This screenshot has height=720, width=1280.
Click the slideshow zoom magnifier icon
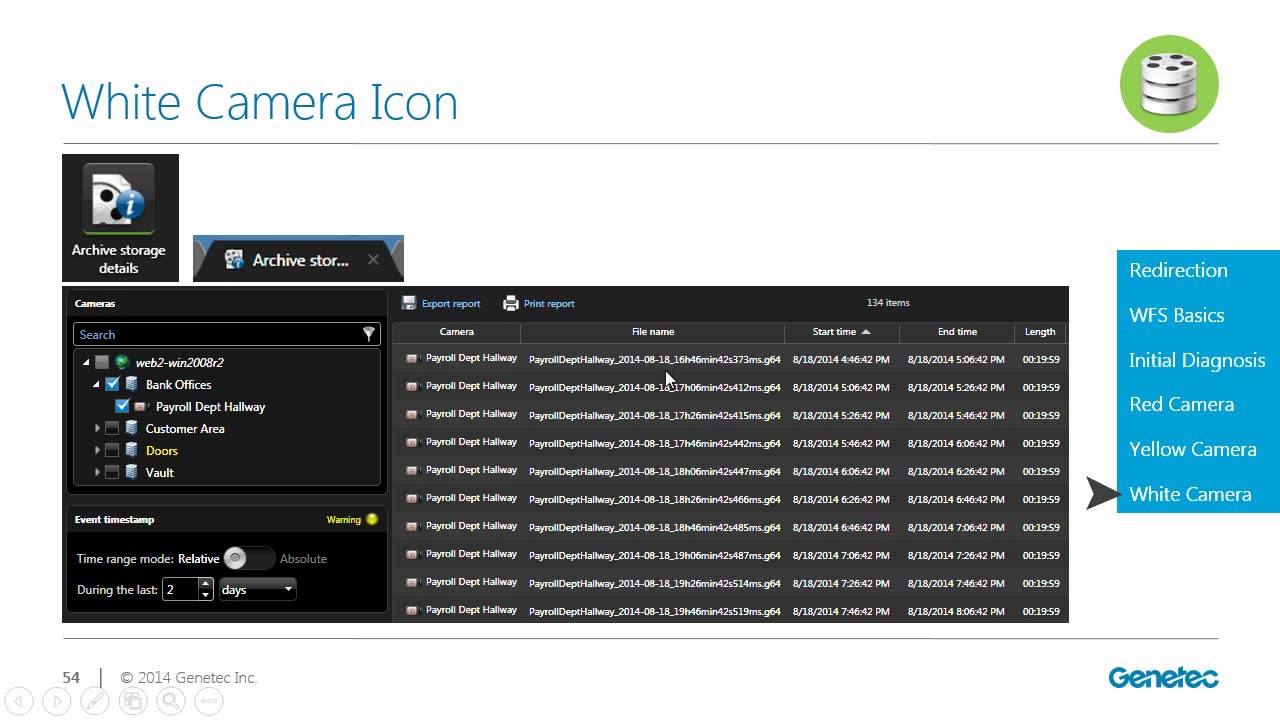pos(171,702)
